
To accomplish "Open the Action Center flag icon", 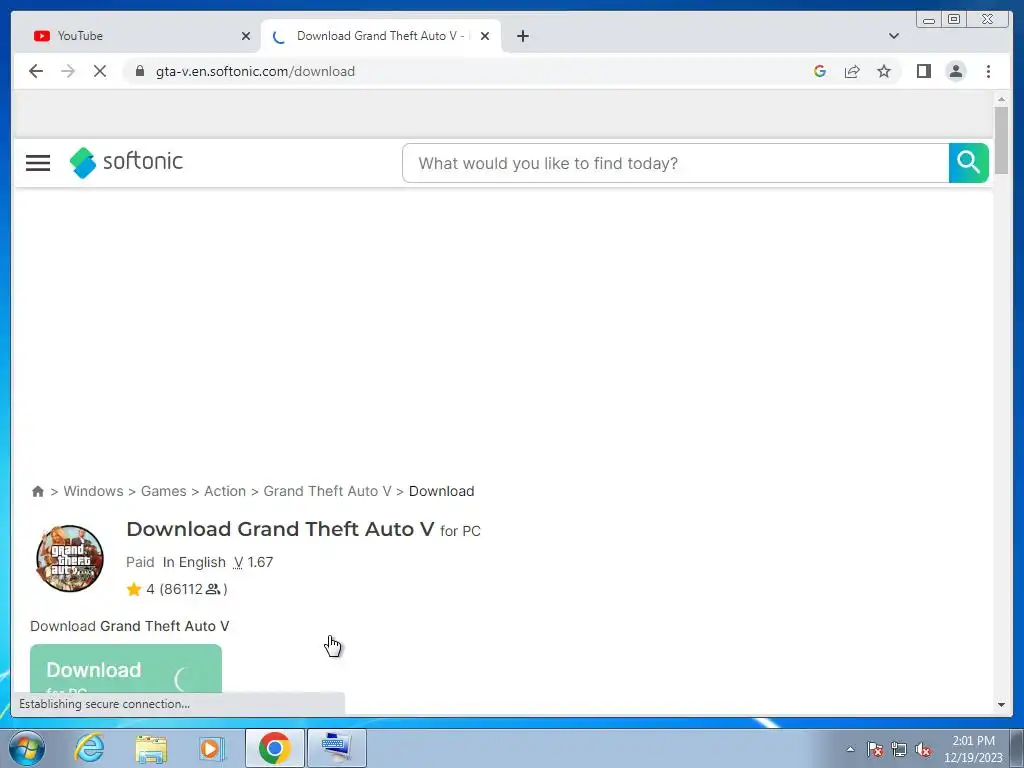I will pyautogui.click(x=875, y=749).
